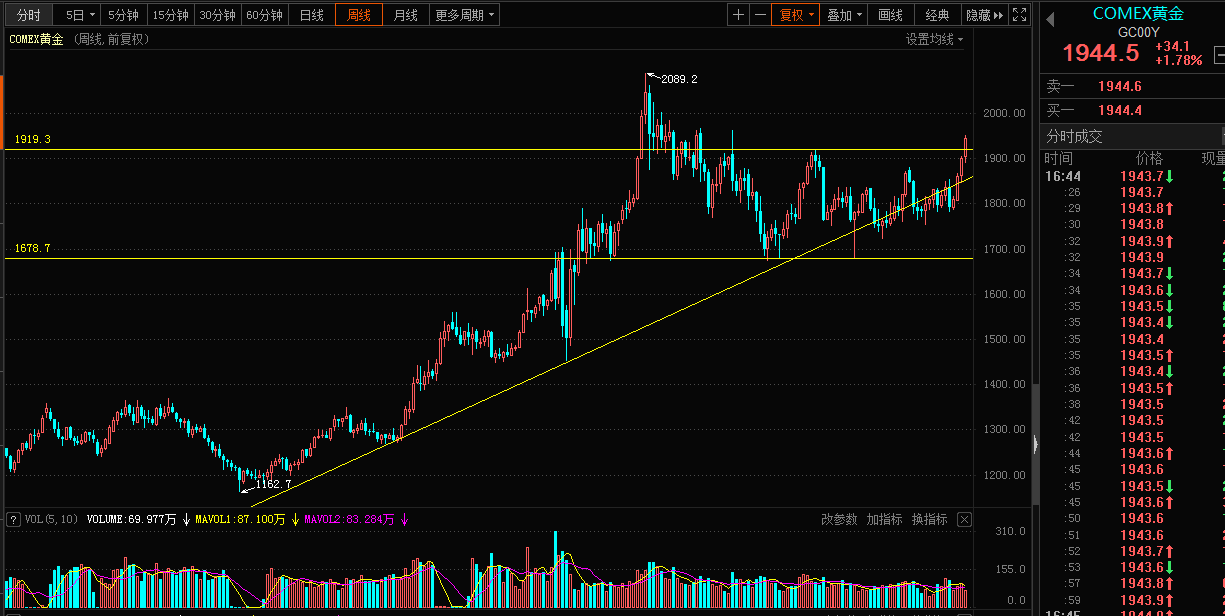Click the 2089.2 high price marker
Screen dimensions: 1225x616
[x=679, y=79]
